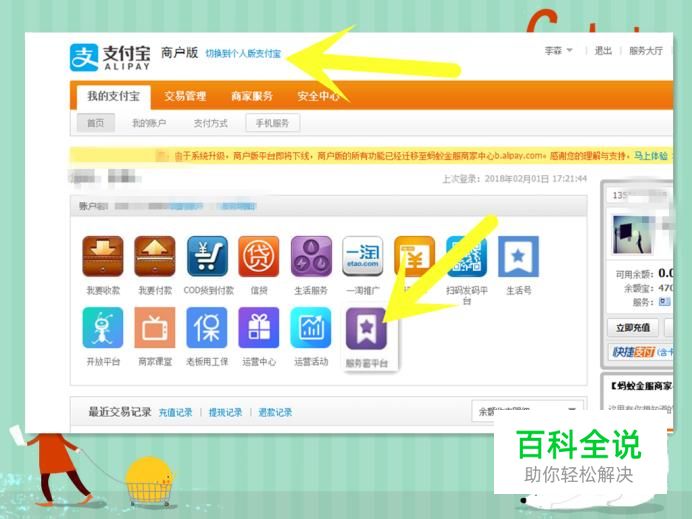This screenshot has height=519, width=692.
Task: Expand the 余额 filter dropdown
Action: pyautogui.click(x=528, y=410)
